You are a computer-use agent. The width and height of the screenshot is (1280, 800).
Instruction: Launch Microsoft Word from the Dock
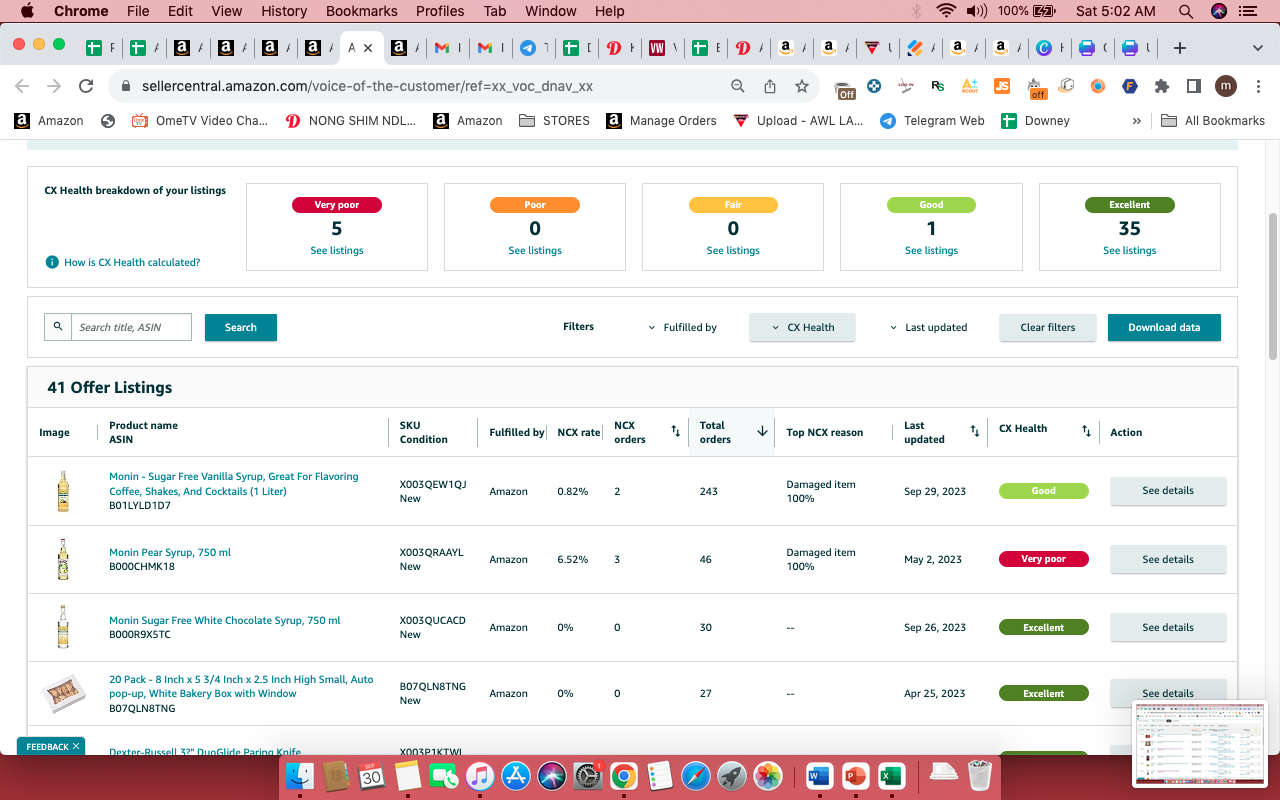(818, 775)
